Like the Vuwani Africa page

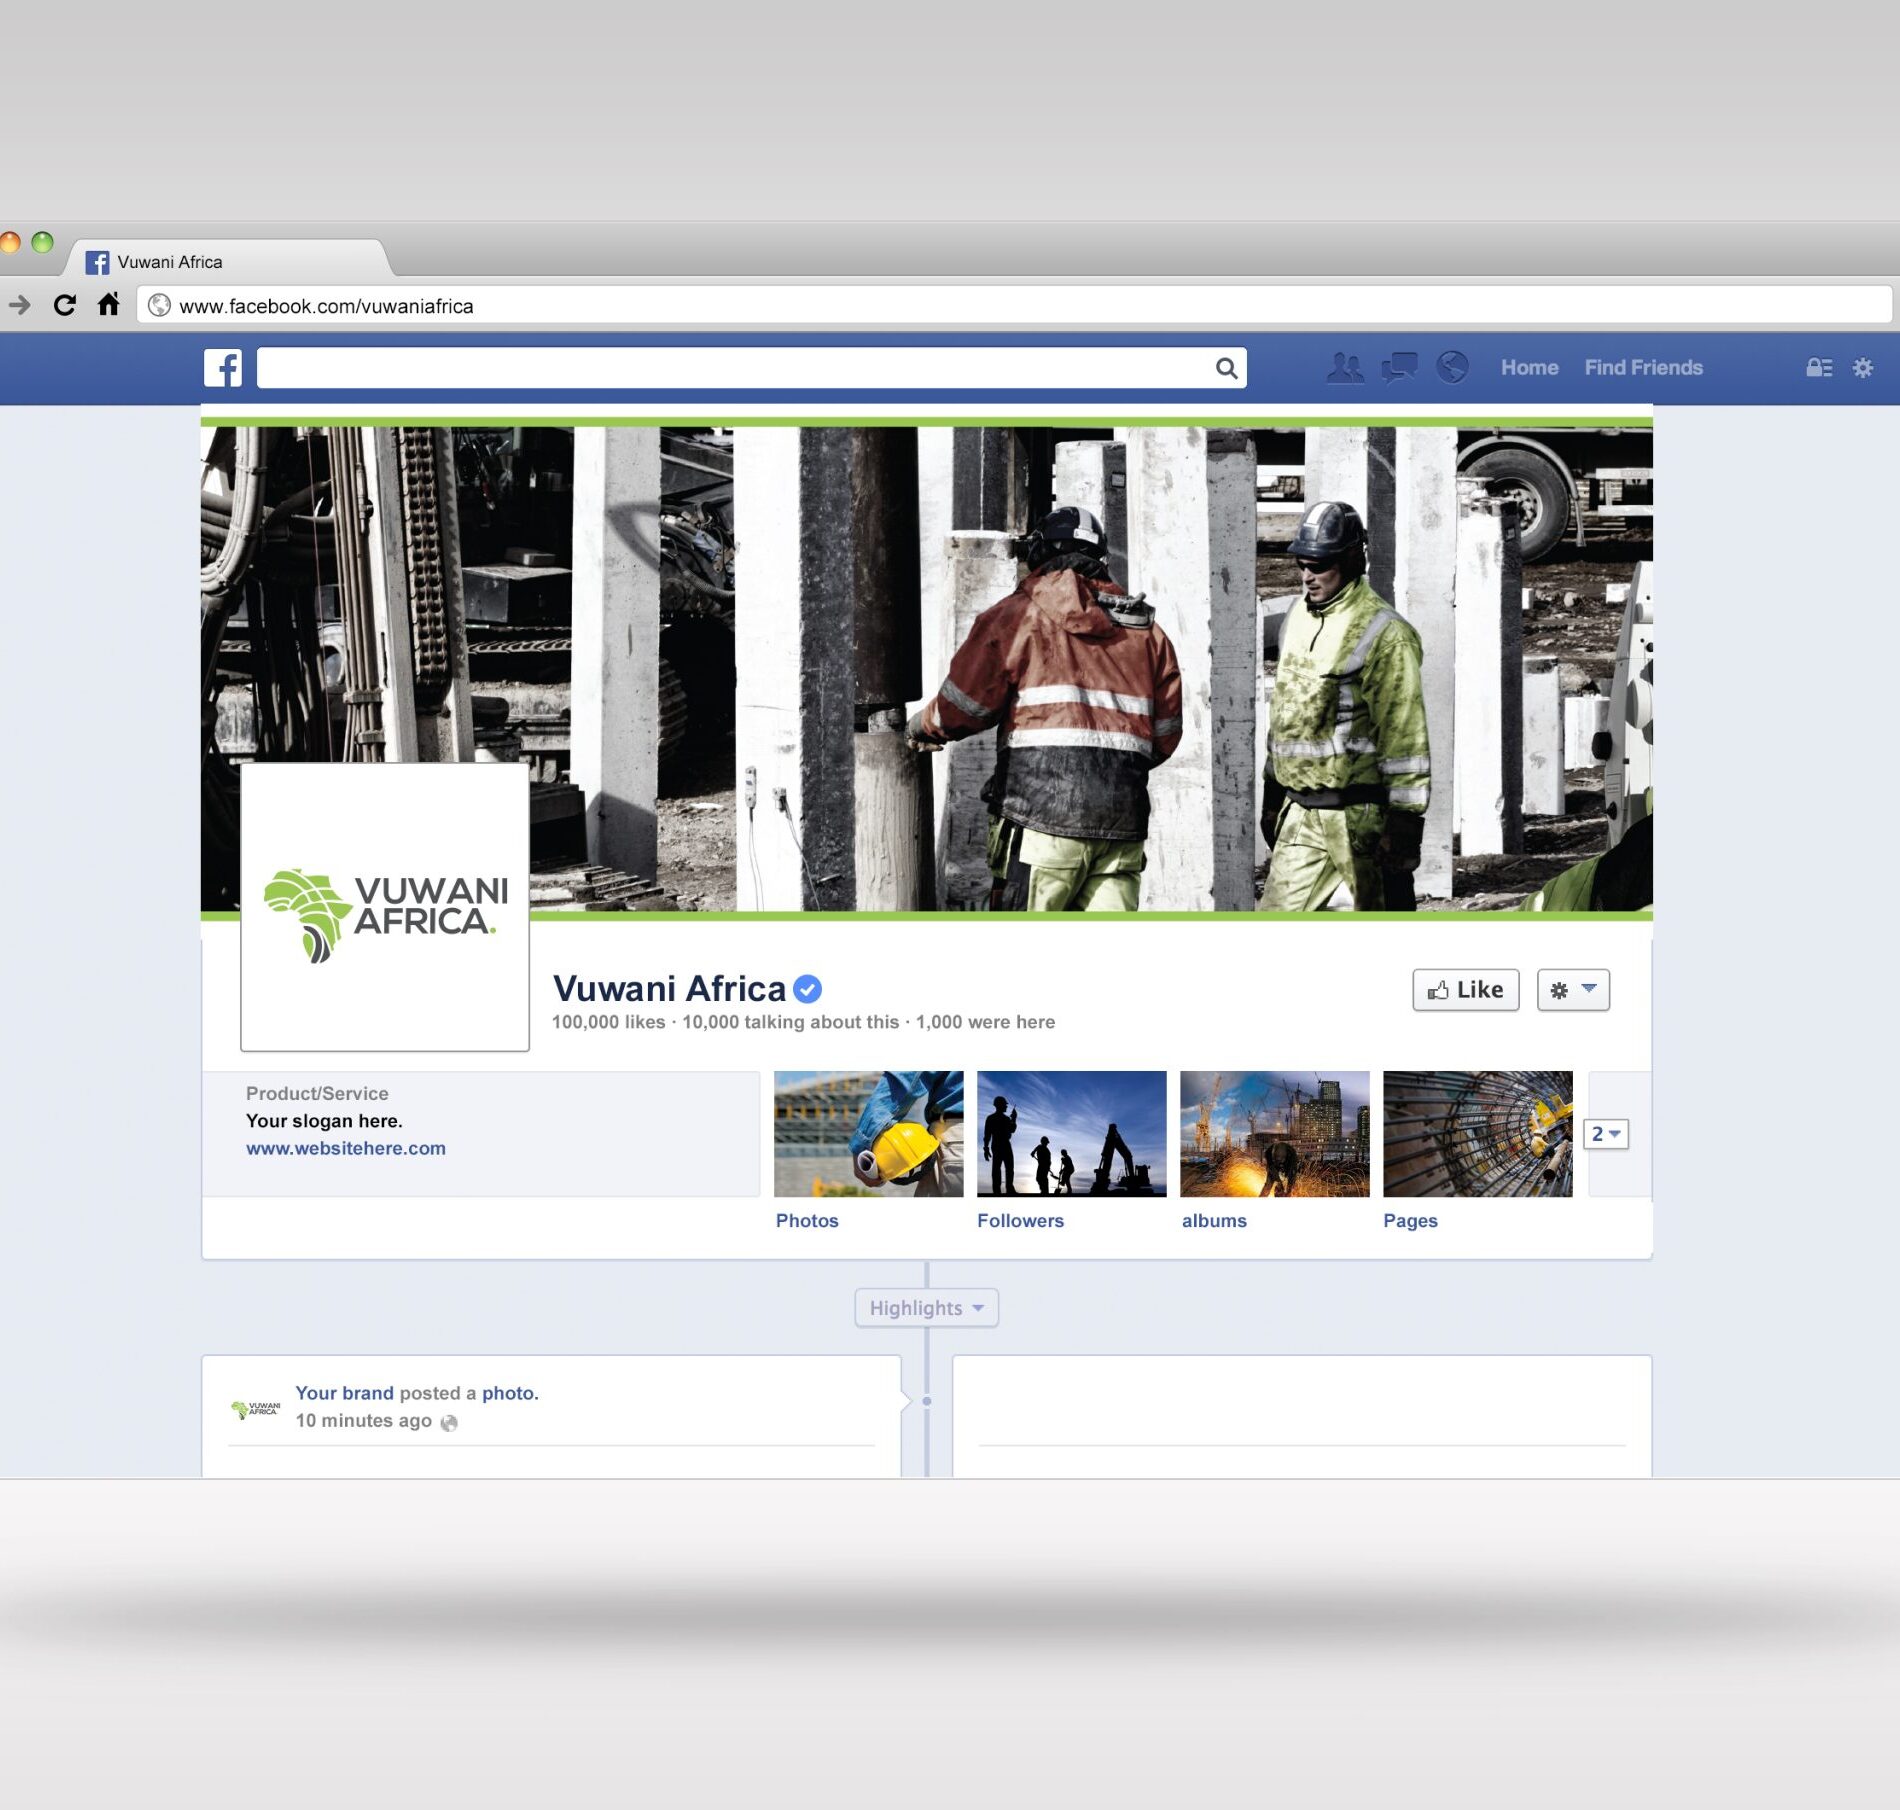tap(1465, 990)
